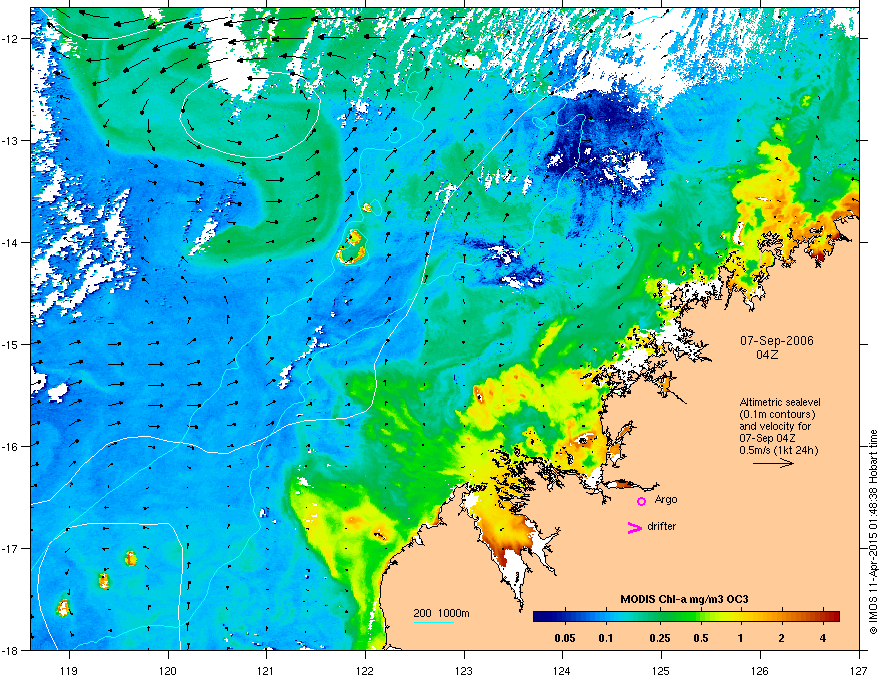Click the longitude axis label 119
The width and height of the screenshot is (880, 680).
(x=69, y=670)
